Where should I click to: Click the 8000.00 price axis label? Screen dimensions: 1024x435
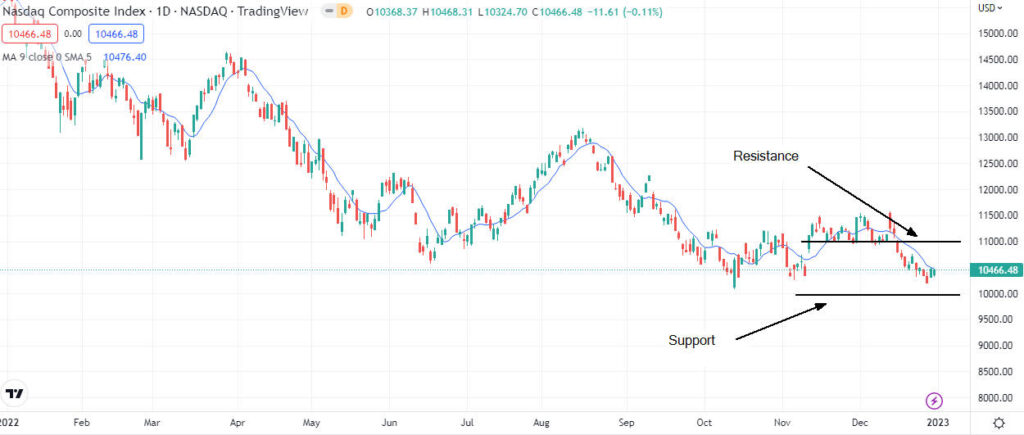997,398
